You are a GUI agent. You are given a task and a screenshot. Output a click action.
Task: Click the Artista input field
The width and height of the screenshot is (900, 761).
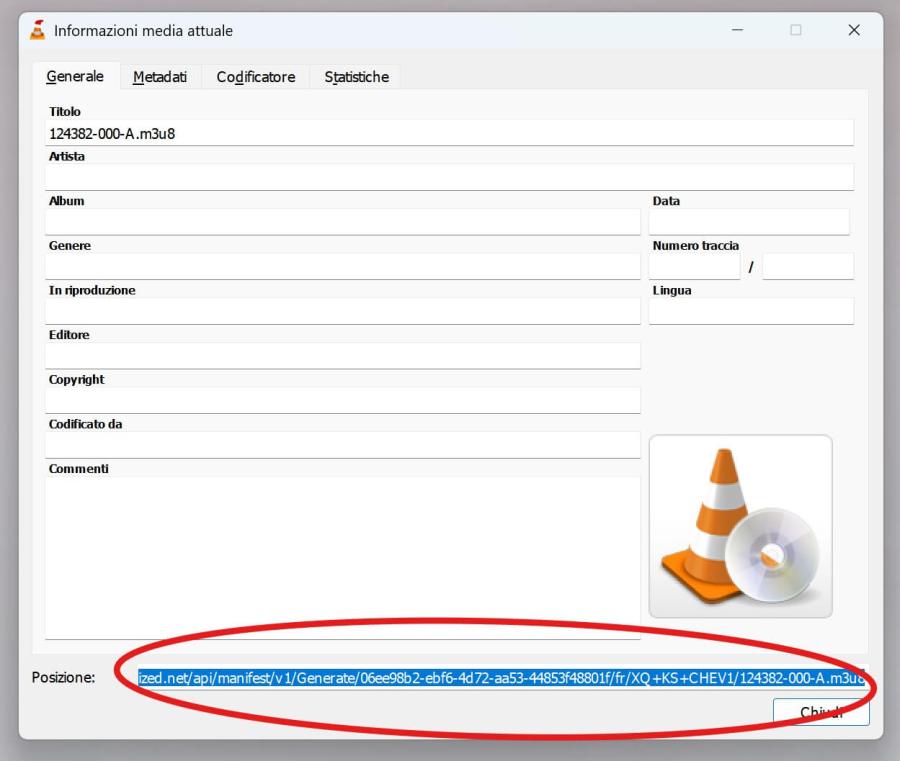(x=450, y=177)
